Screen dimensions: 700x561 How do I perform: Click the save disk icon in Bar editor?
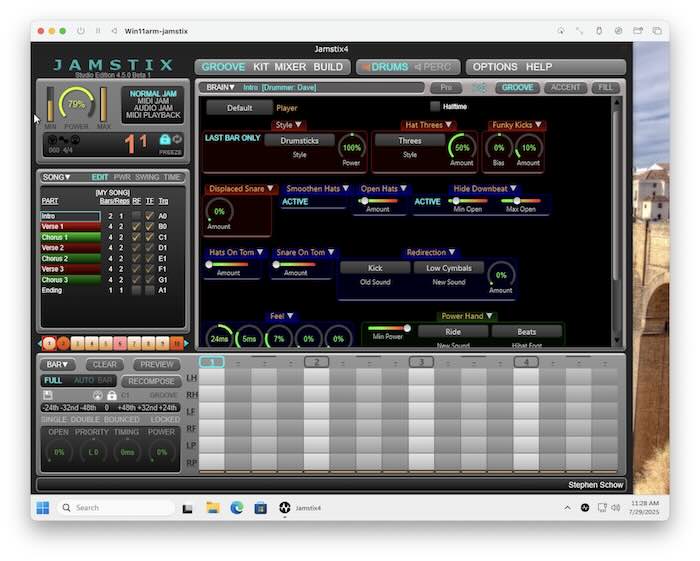click(48, 395)
